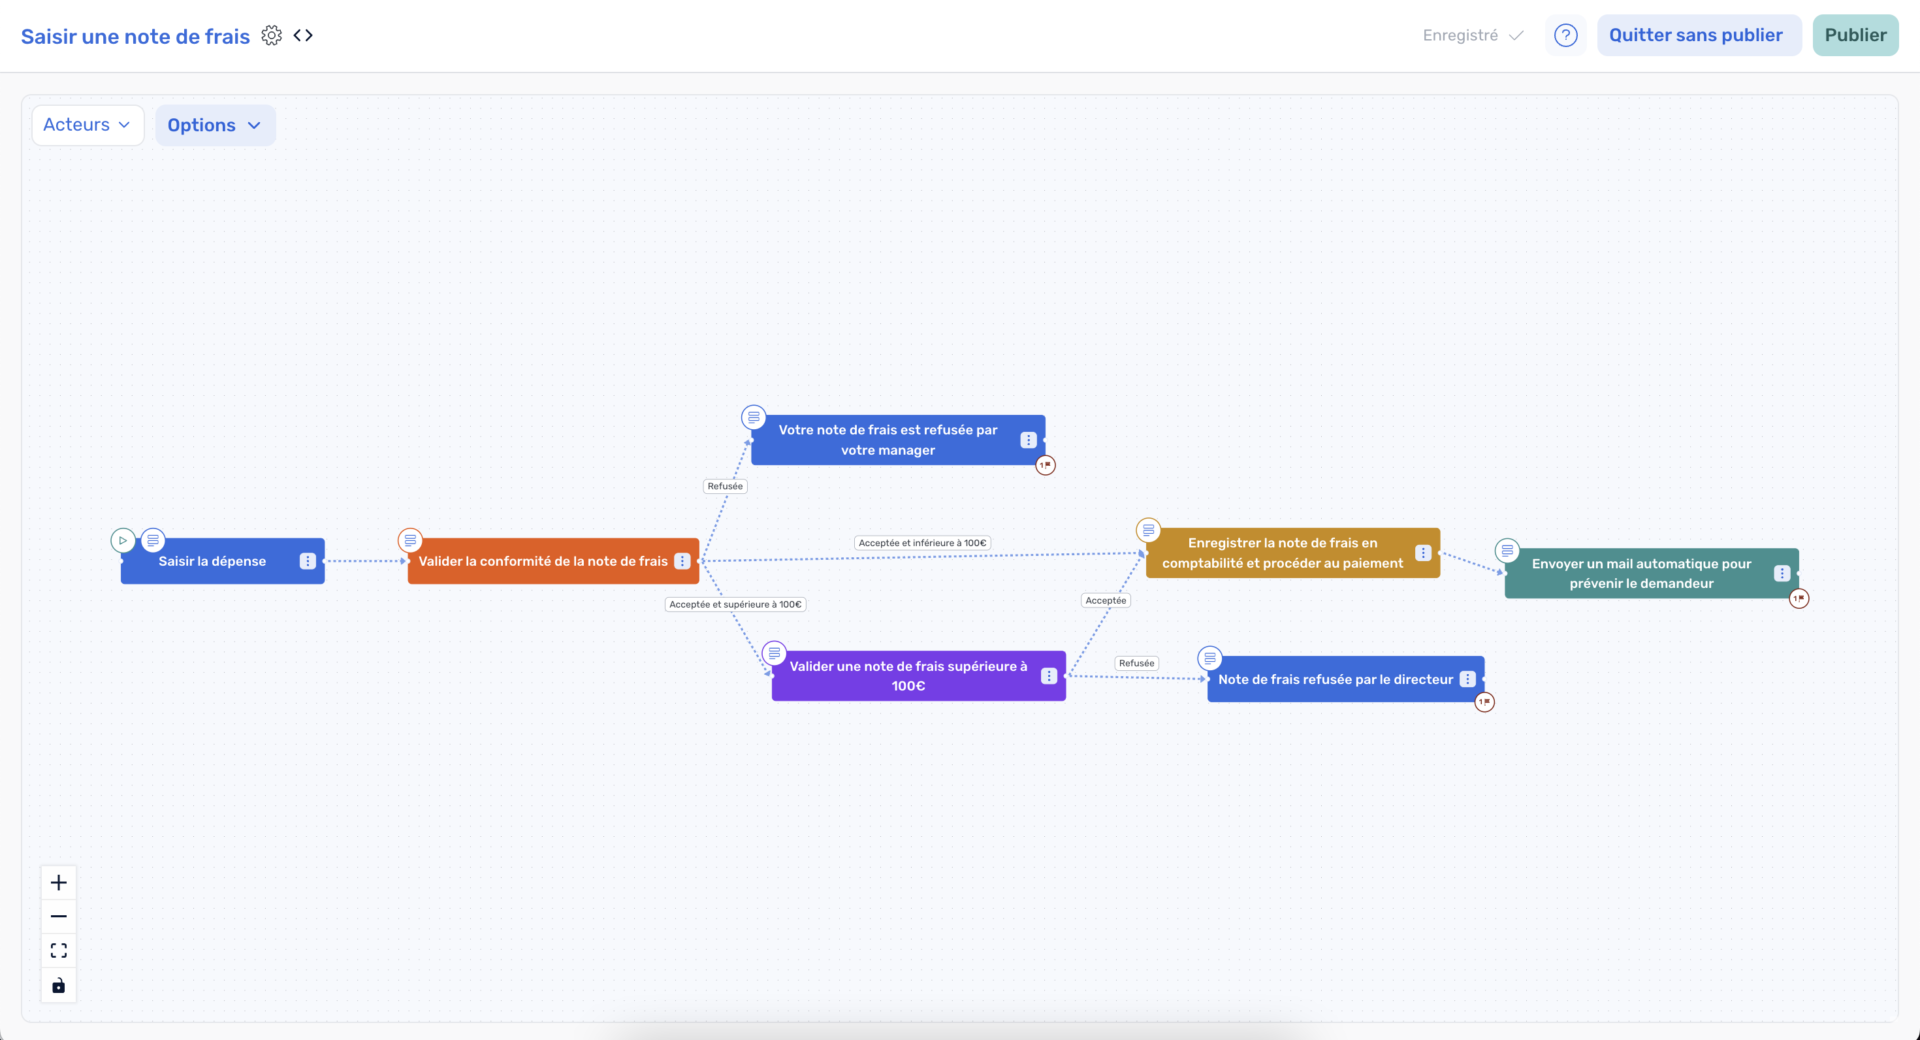This screenshot has height=1040, width=1920.
Task: Click the help question mark icon
Action: point(1565,36)
